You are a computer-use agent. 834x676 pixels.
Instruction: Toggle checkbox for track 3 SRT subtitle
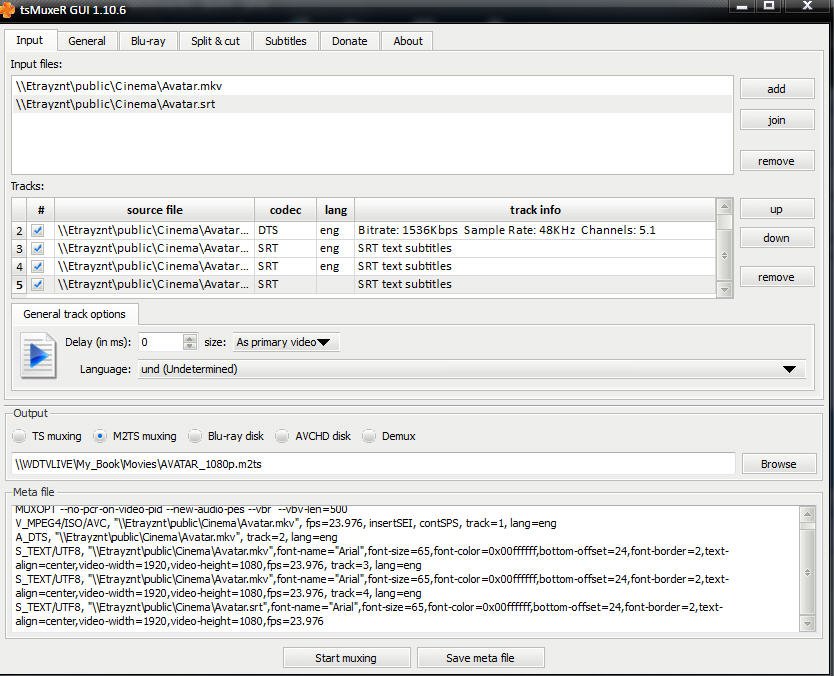pyautogui.click(x=38, y=248)
